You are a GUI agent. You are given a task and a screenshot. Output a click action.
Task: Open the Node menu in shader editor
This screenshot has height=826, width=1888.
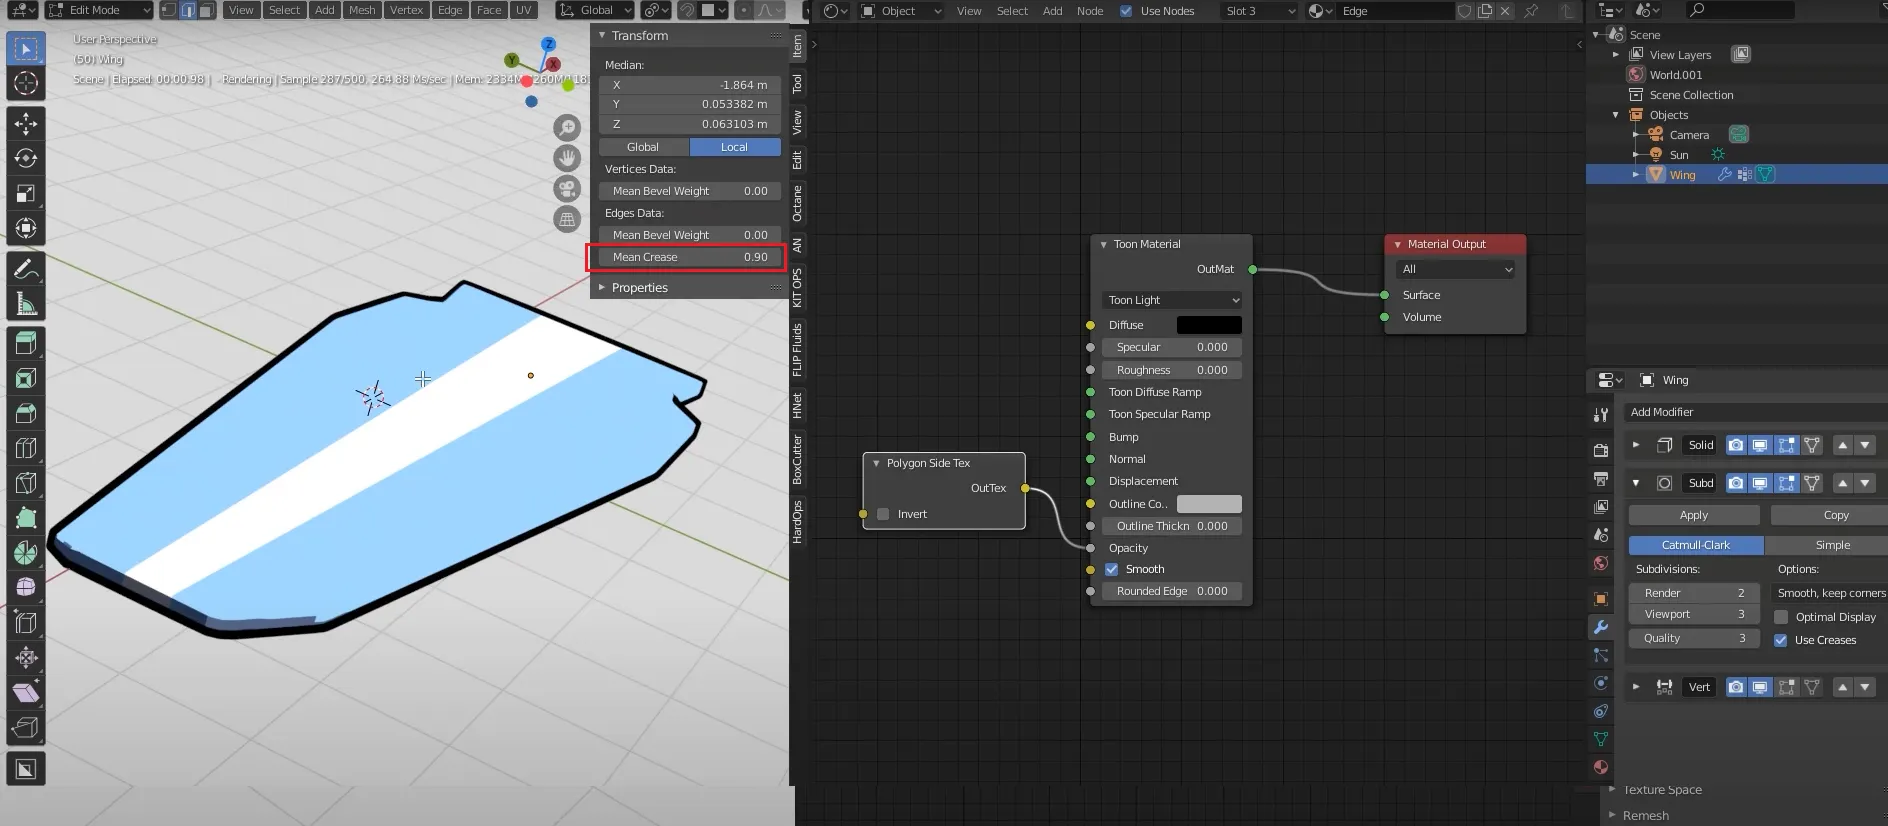pyautogui.click(x=1090, y=11)
